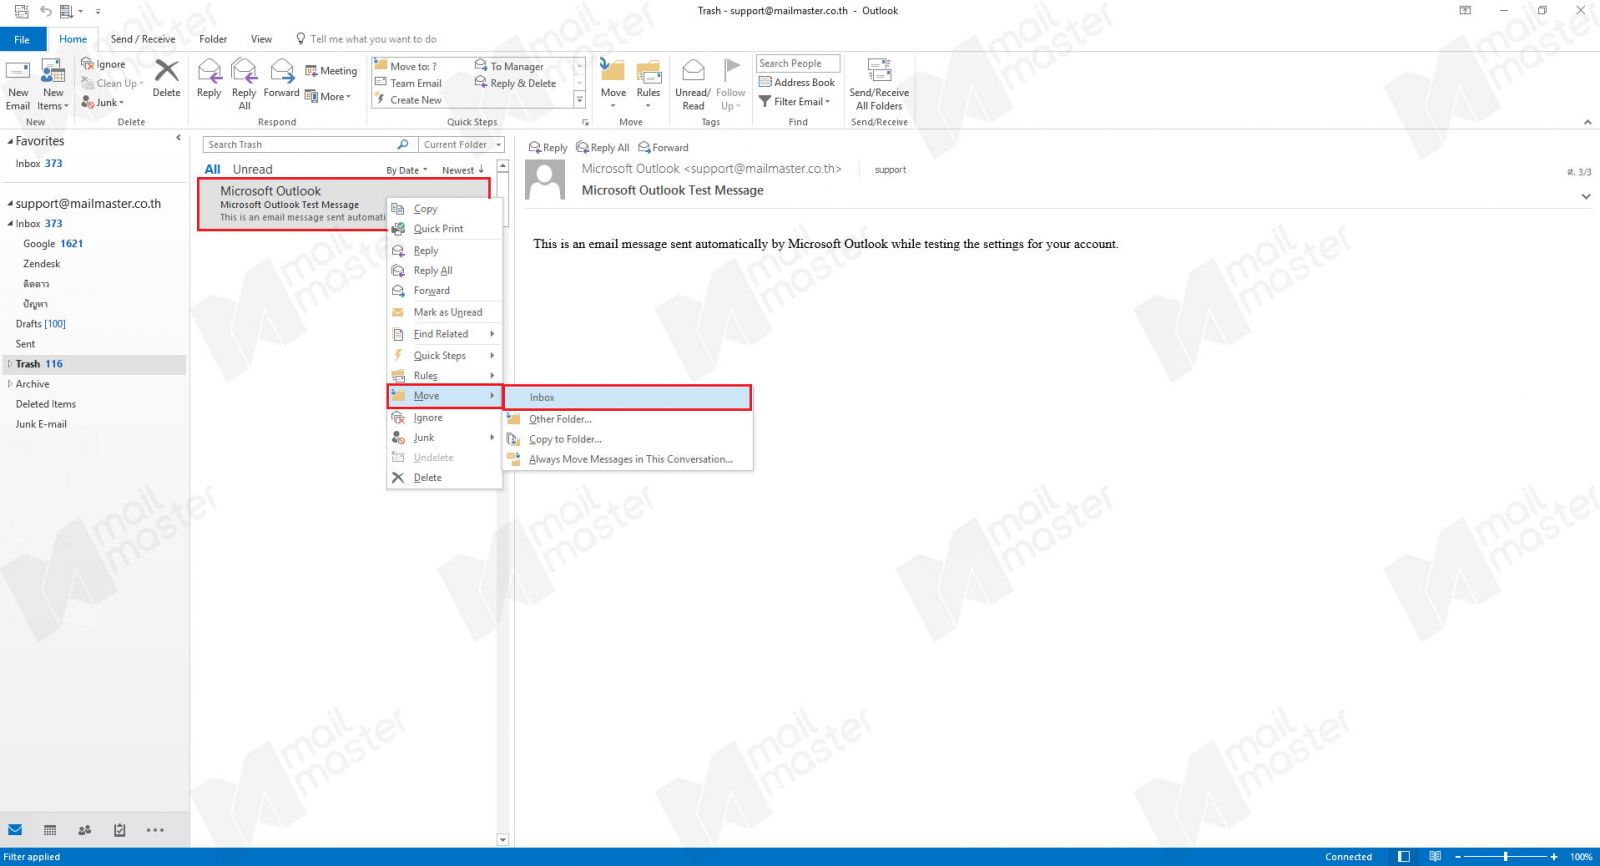Click Reply in the reading pane
This screenshot has height=866, width=1600.
coord(548,148)
